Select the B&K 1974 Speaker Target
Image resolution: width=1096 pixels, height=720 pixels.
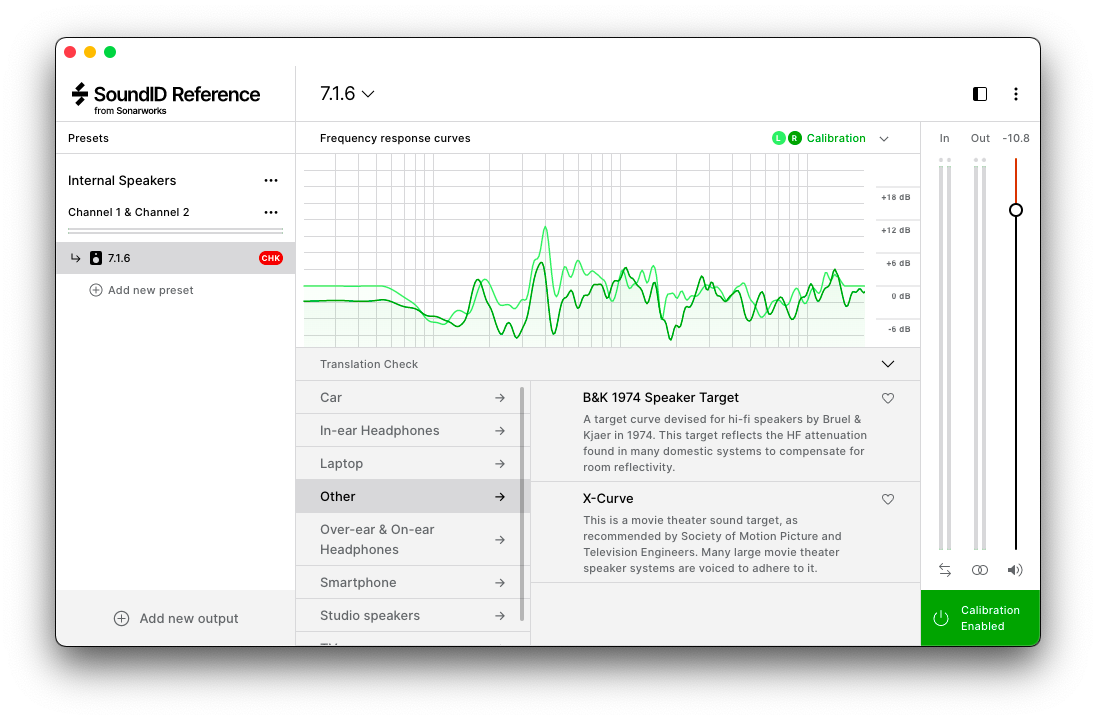[x=726, y=431]
